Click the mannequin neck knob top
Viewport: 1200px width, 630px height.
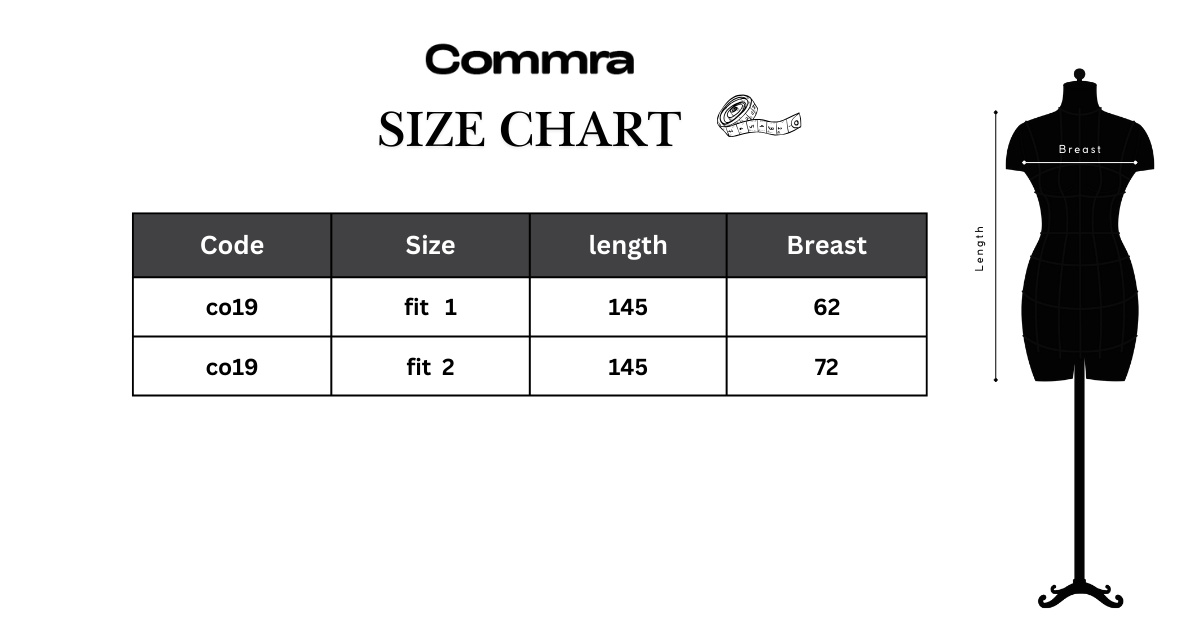click(1079, 75)
